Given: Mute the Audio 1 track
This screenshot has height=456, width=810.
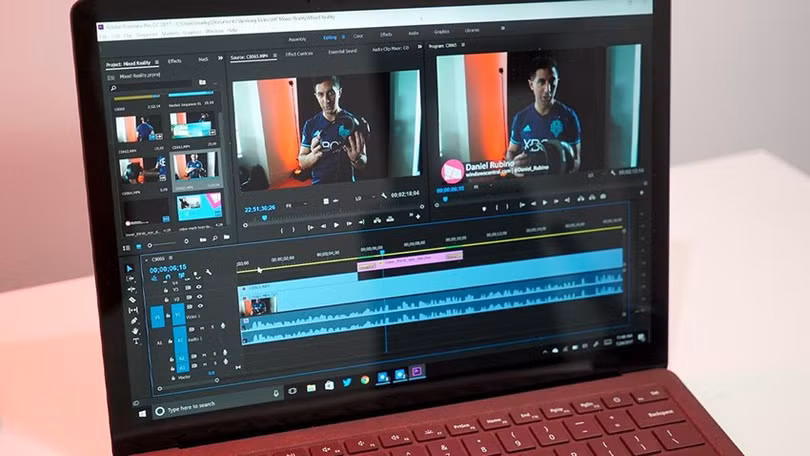Looking at the screenshot, I should tap(202, 328).
